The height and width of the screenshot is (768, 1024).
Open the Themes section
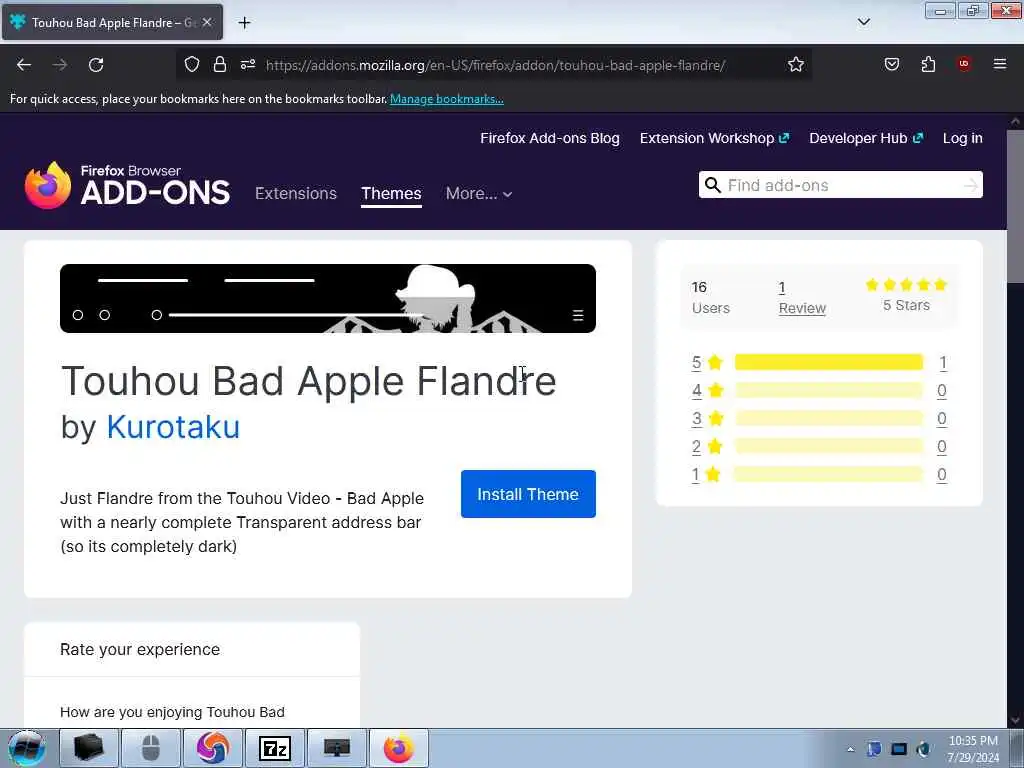(x=391, y=193)
